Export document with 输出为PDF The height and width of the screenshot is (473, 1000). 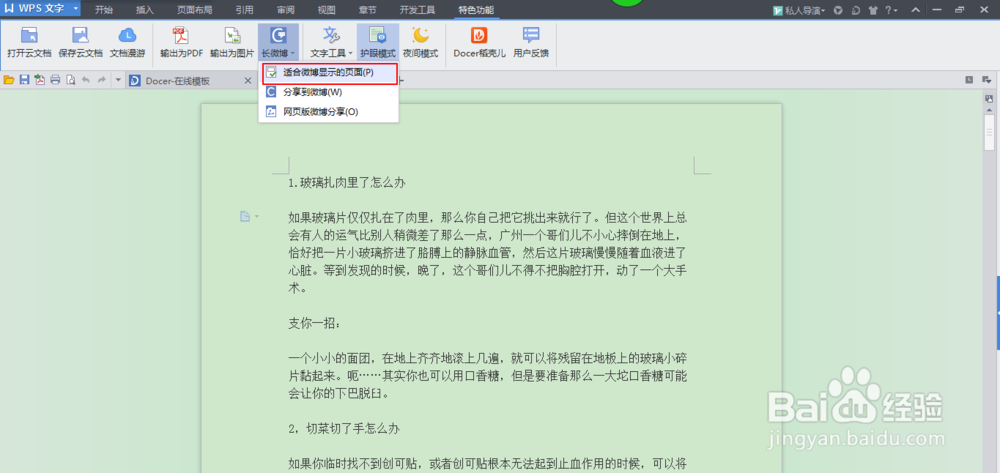point(181,43)
